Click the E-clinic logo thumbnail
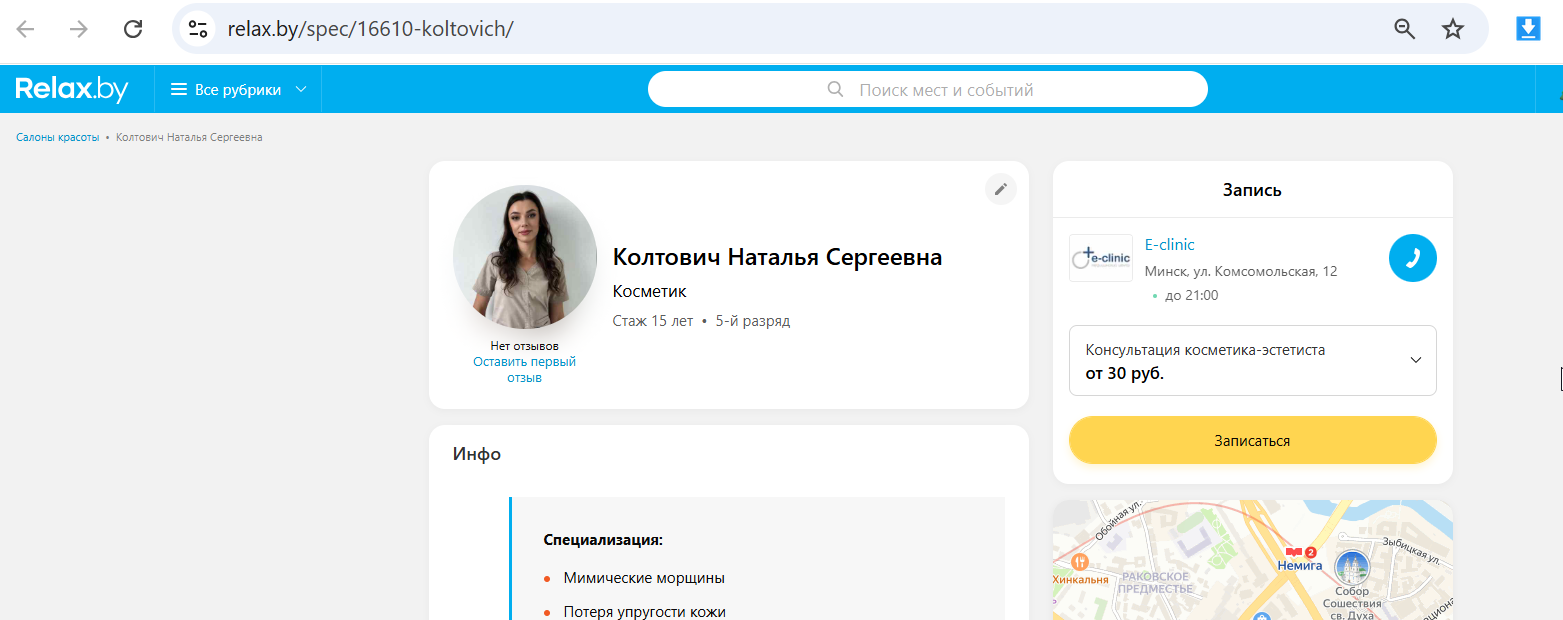1563x620 pixels. 1101,258
